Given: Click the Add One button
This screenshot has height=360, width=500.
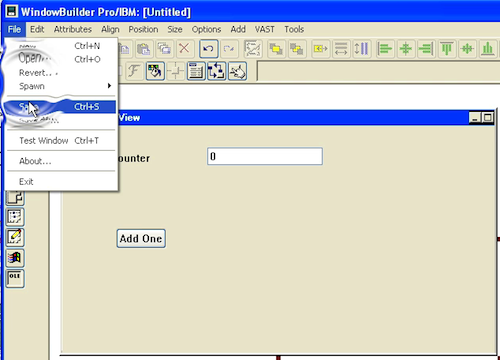Looking at the screenshot, I should point(141,238).
